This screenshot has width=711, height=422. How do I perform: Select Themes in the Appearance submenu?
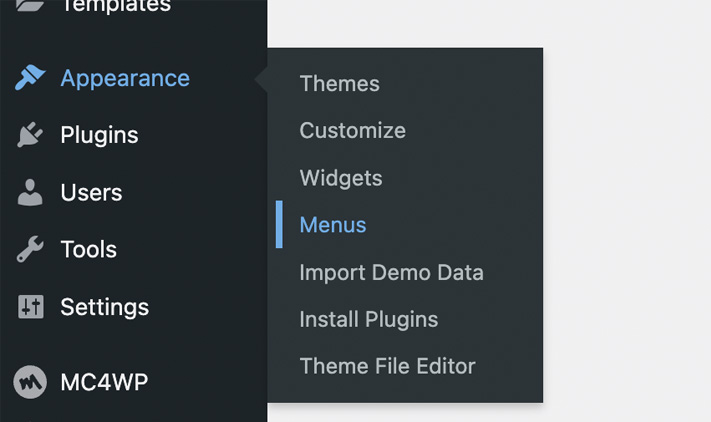click(340, 83)
